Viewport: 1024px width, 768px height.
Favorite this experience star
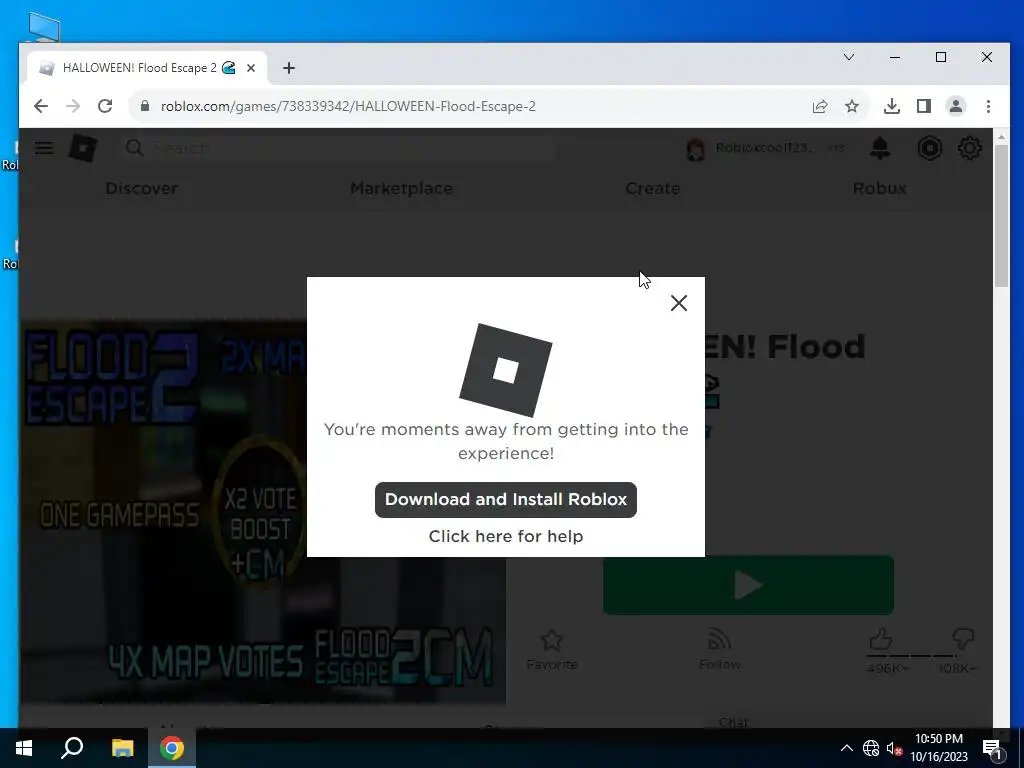coord(552,650)
